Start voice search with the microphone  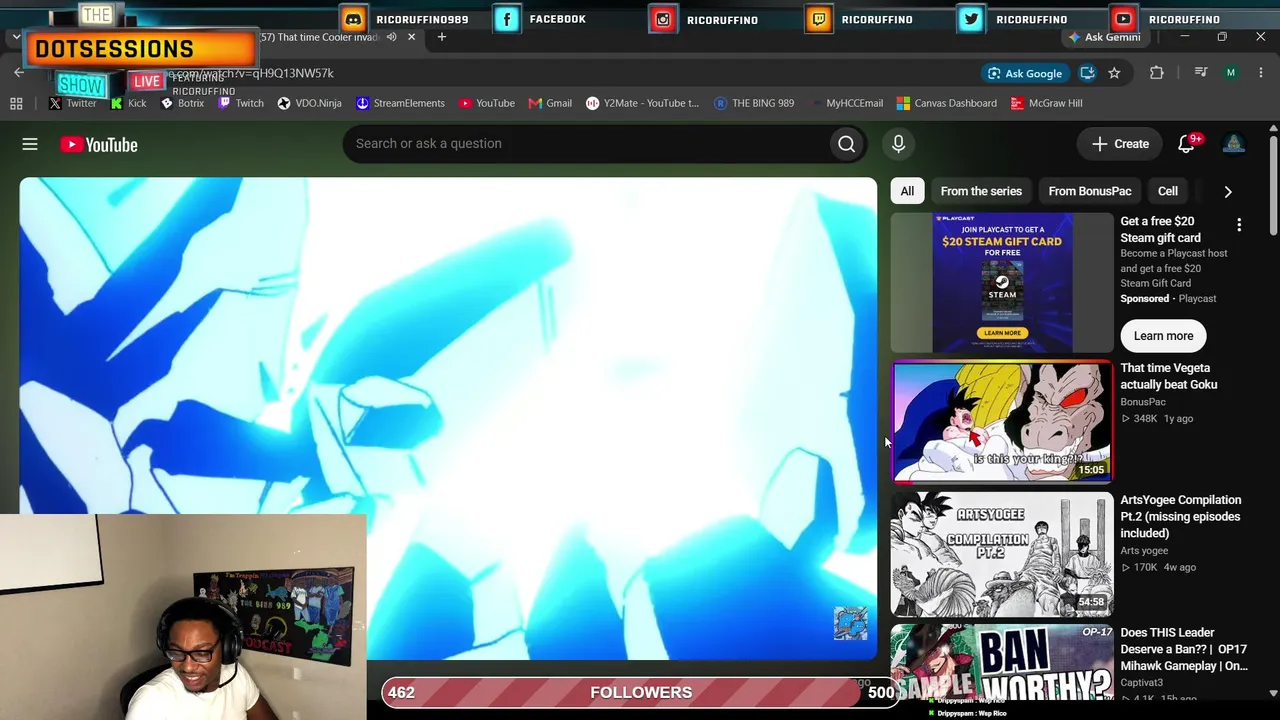coord(898,144)
